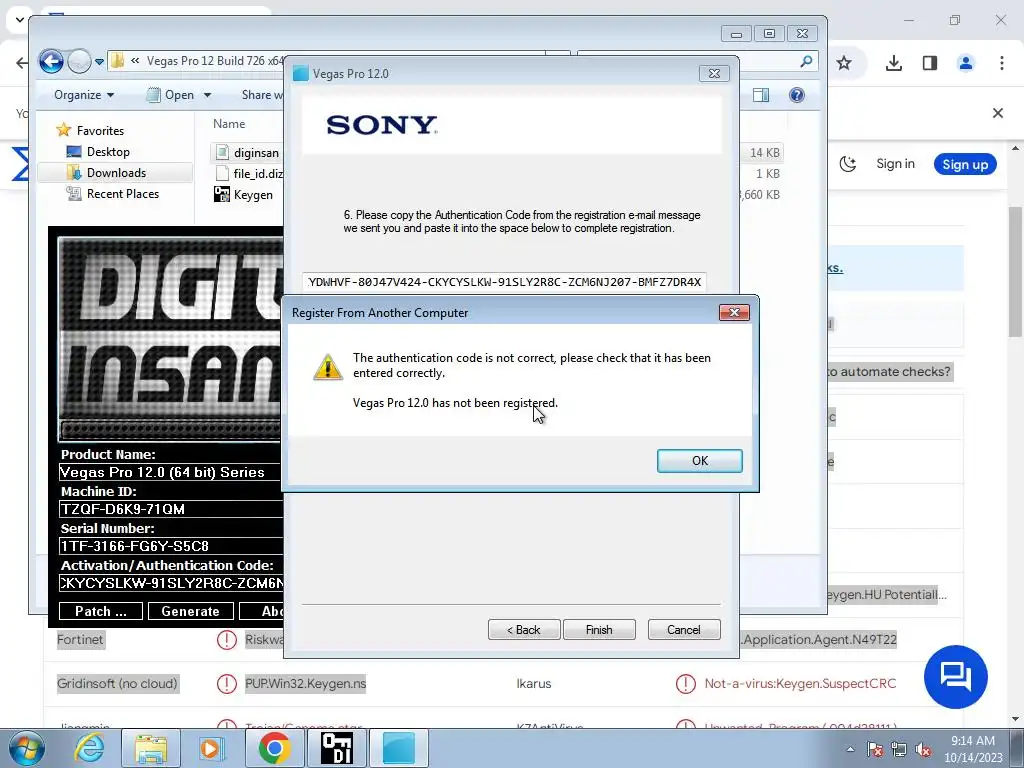Open the Organize menu in Explorer
The image size is (1024, 768).
pyautogui.click(x=84, y=95)
